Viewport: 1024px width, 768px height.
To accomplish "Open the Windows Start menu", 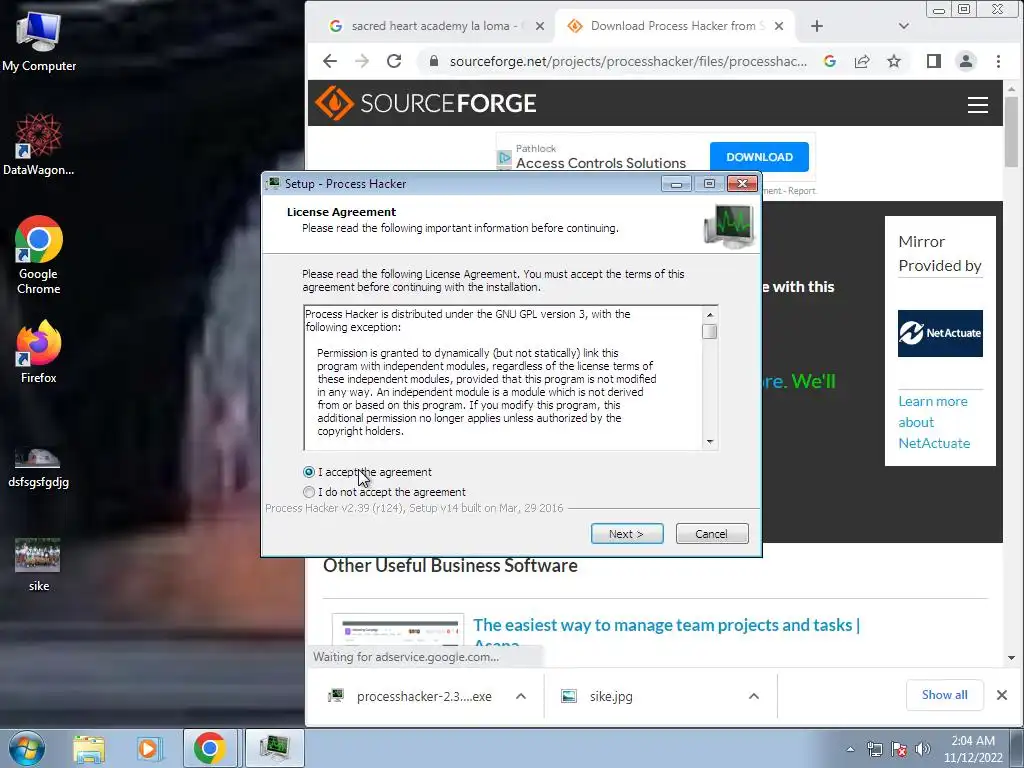I will pyautogui.click(x=27, y=748).
